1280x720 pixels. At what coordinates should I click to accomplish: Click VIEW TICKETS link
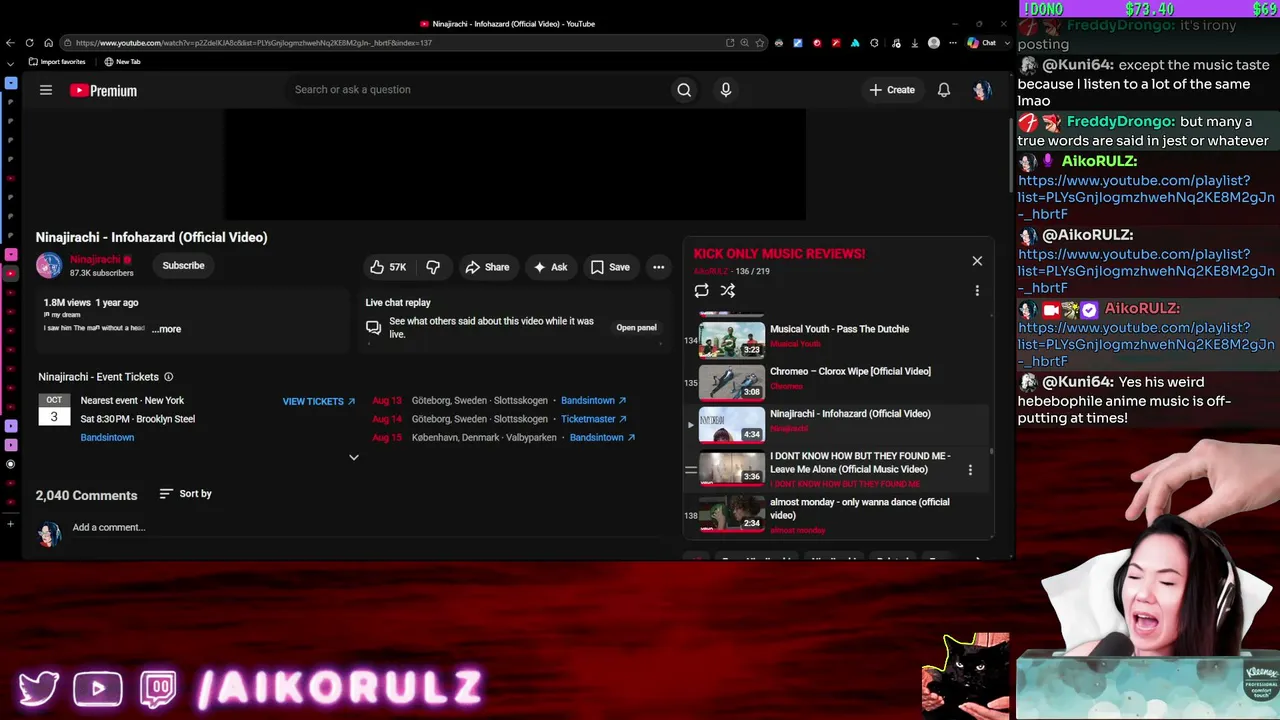pyautogui.click(x=319, y=401)
